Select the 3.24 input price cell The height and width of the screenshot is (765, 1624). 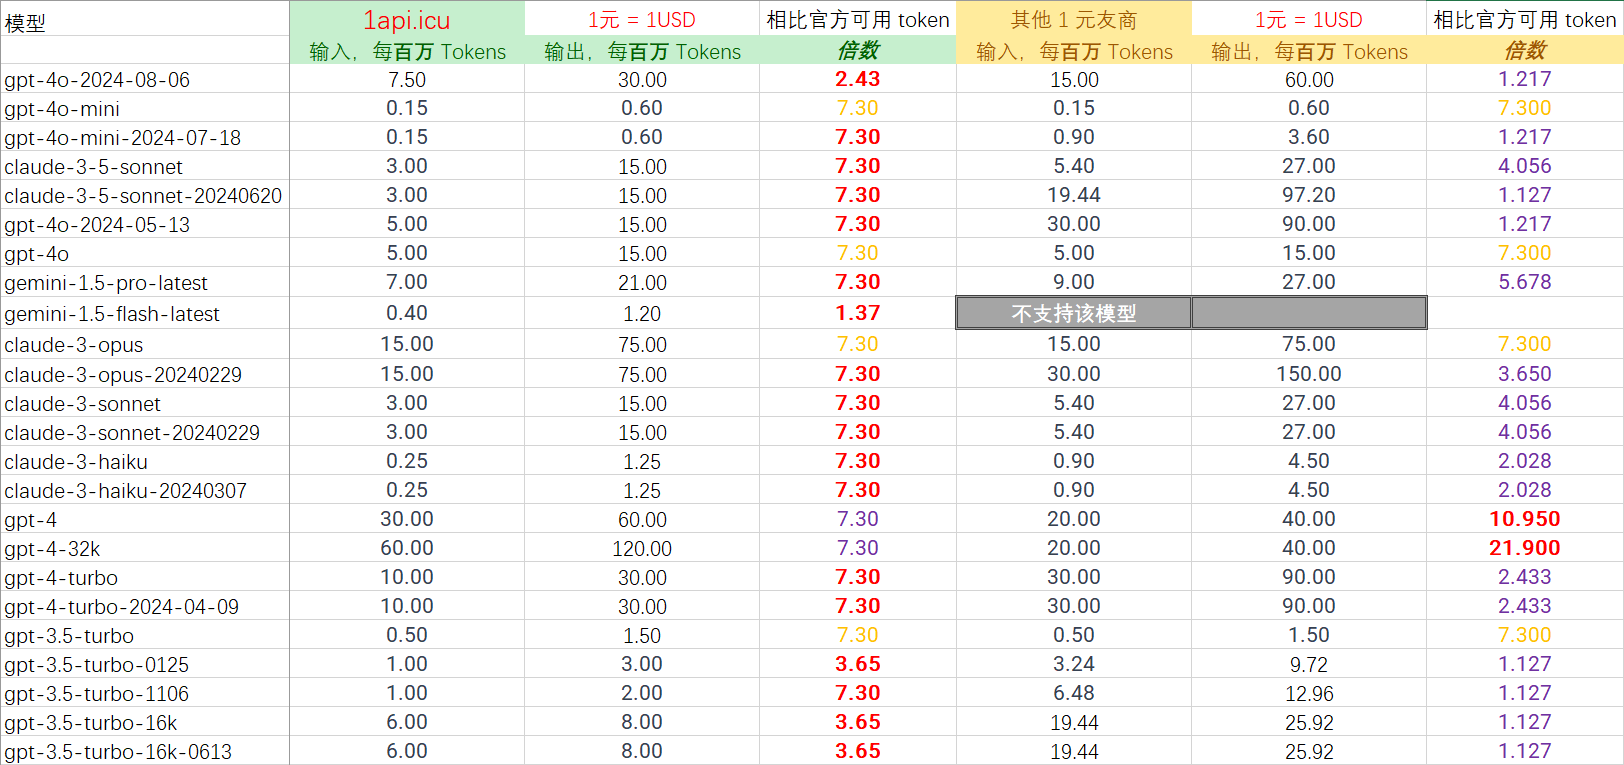1074,664
